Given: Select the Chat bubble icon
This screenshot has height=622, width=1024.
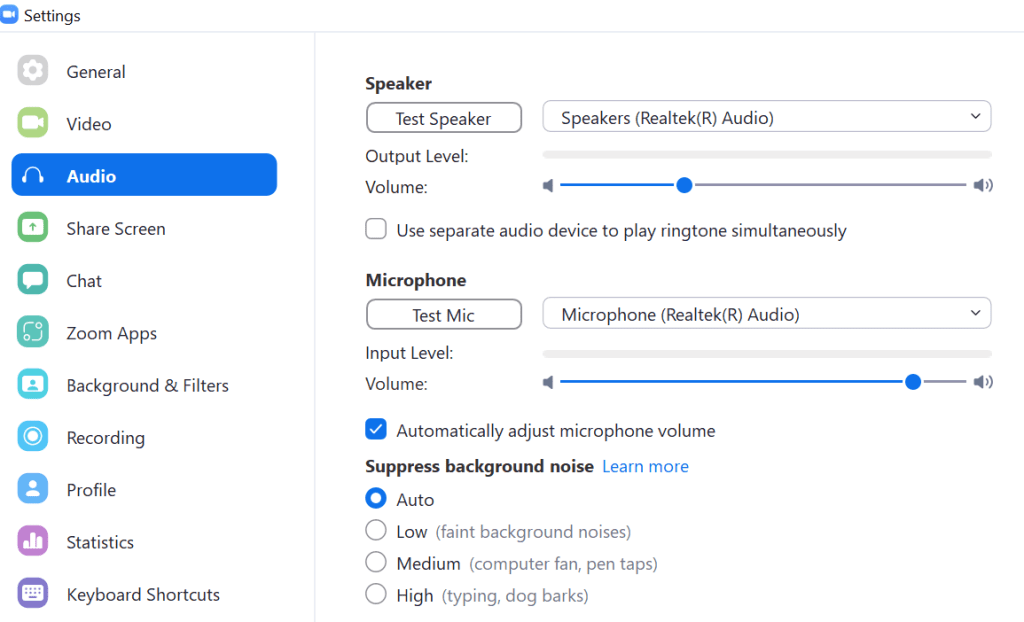Looking at the screenshot, I should click(32, 280).
